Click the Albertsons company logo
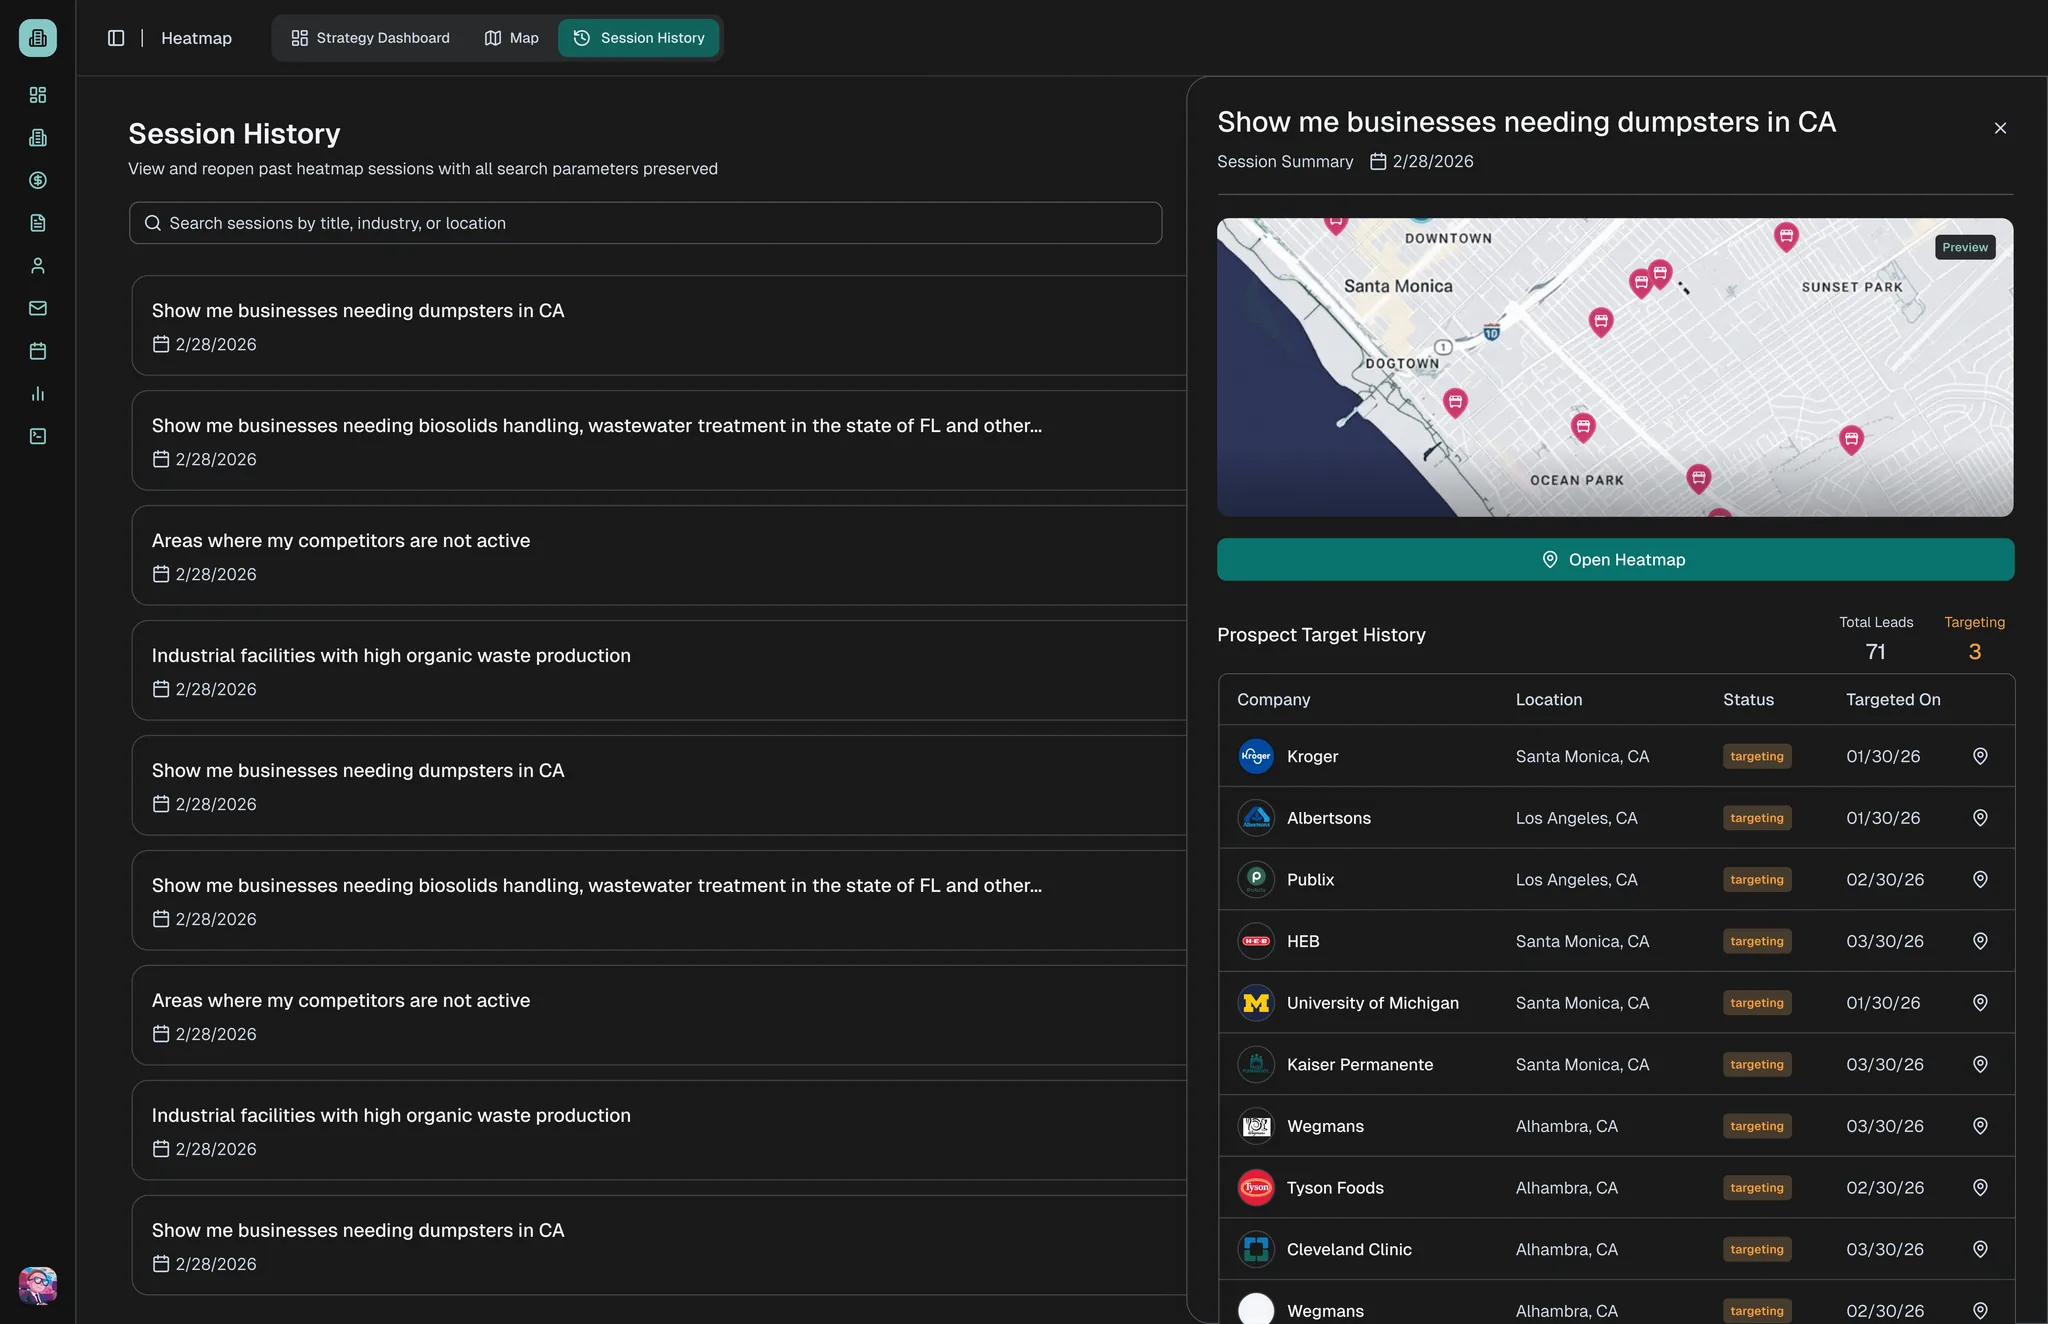 (x=1256, y=818)
